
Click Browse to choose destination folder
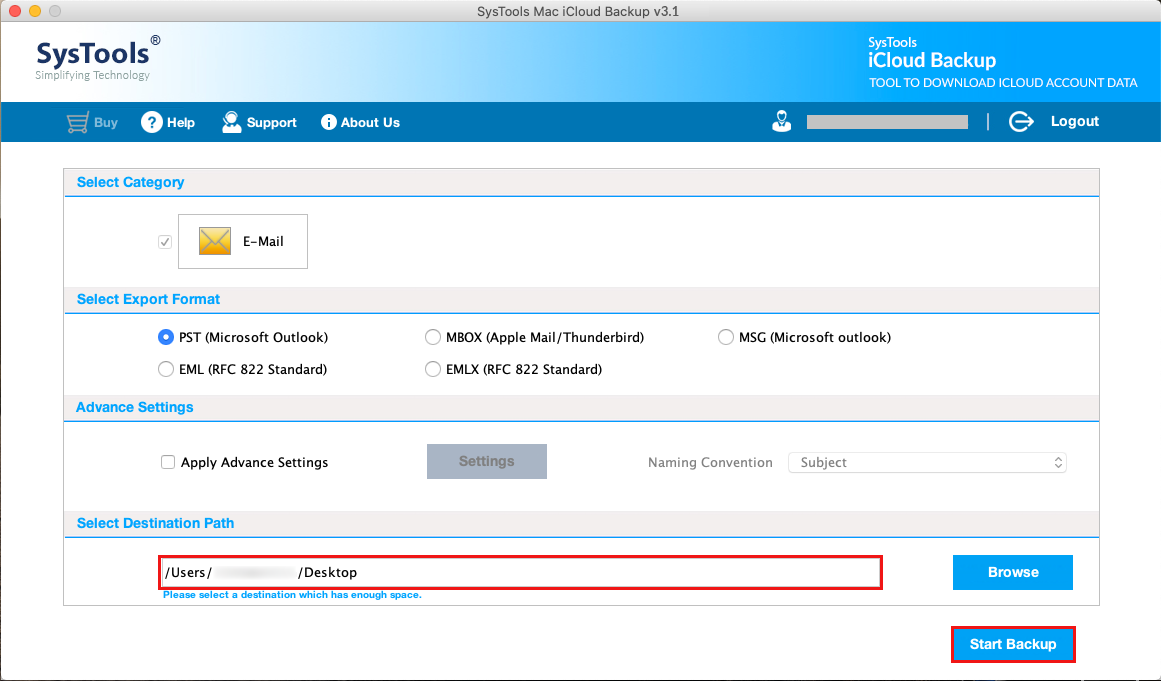1012,572
